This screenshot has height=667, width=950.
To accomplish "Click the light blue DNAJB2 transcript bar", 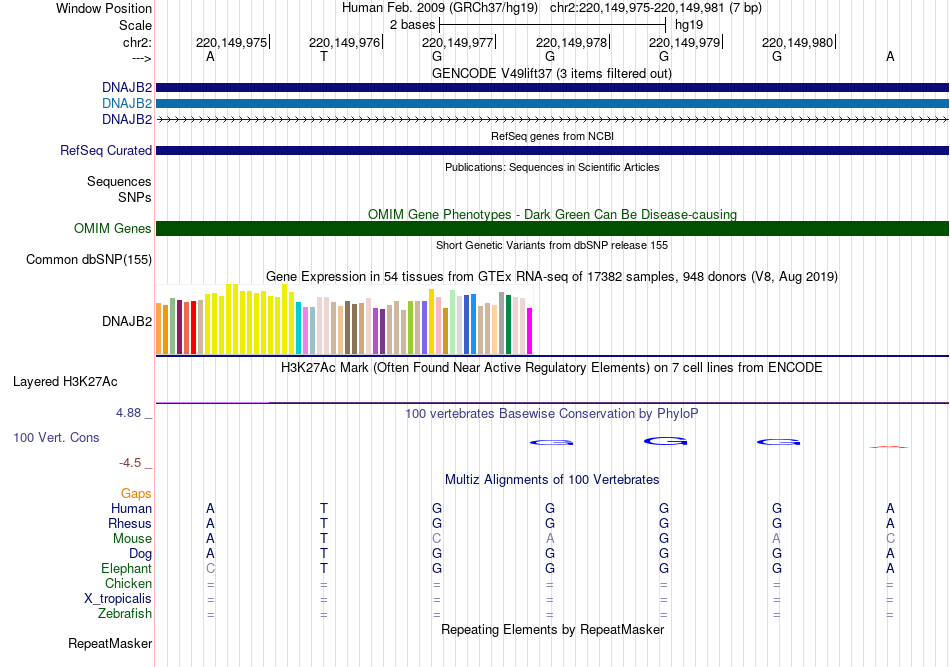I will 552,103.
